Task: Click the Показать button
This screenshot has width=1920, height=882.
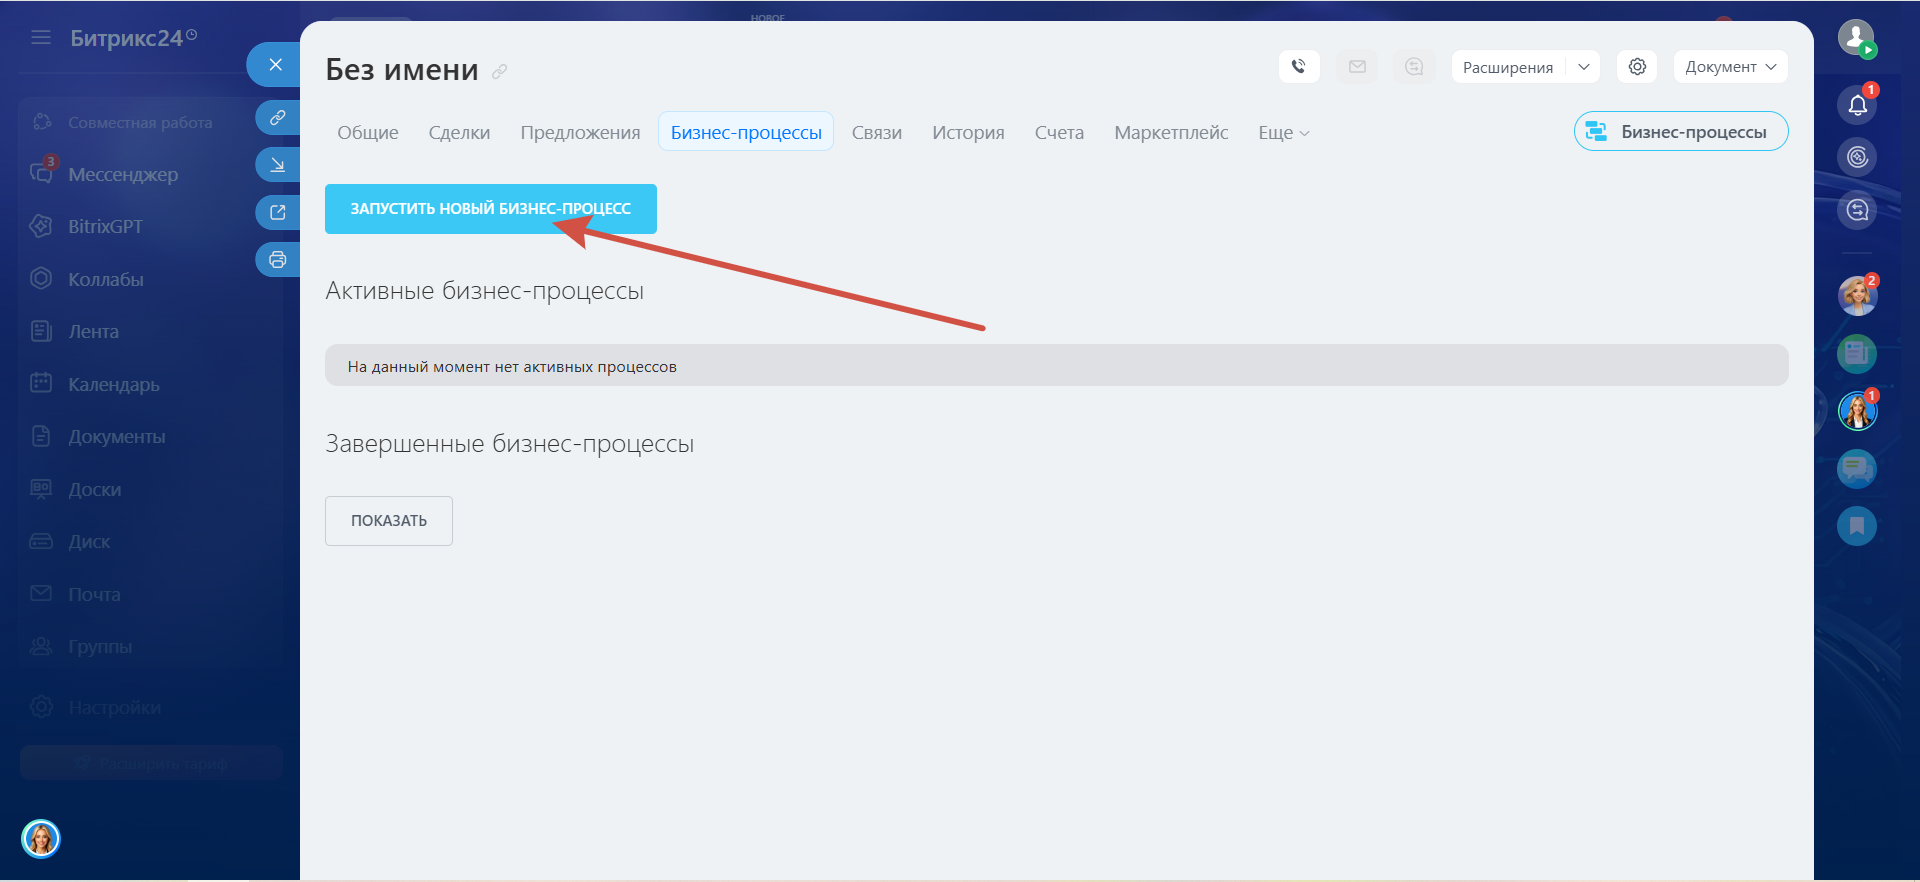Action: 389,521
